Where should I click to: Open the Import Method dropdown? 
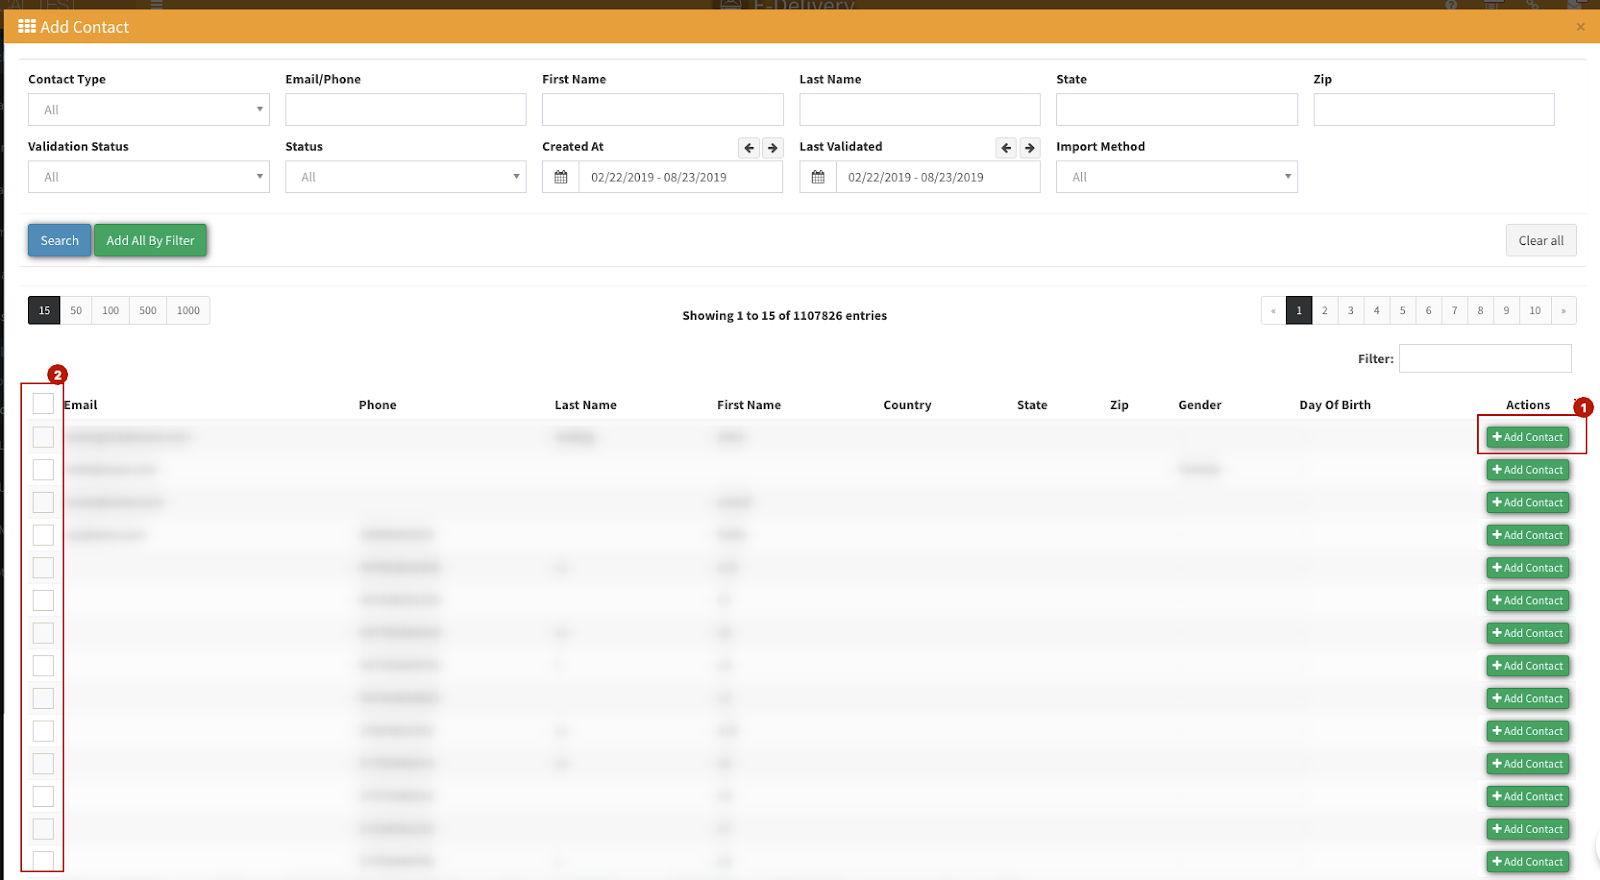[1176, 177]
